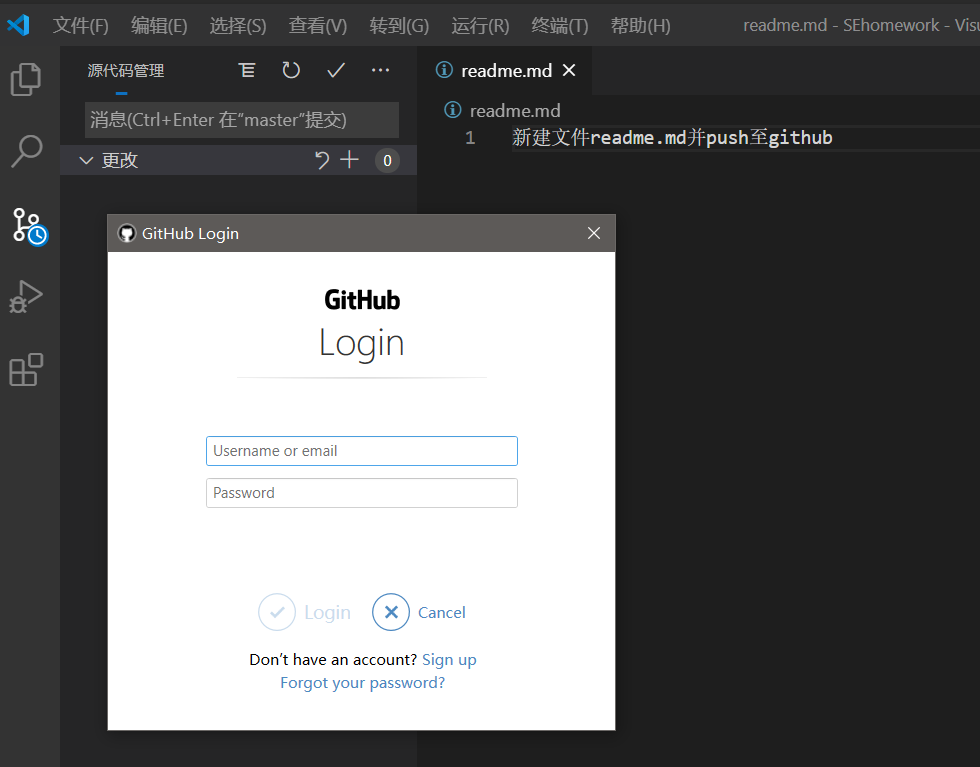Image resolution: width=980 pixels, height=767 pixels.
Task: Toggle view as tree in Source Control
Action: point(246,70)
